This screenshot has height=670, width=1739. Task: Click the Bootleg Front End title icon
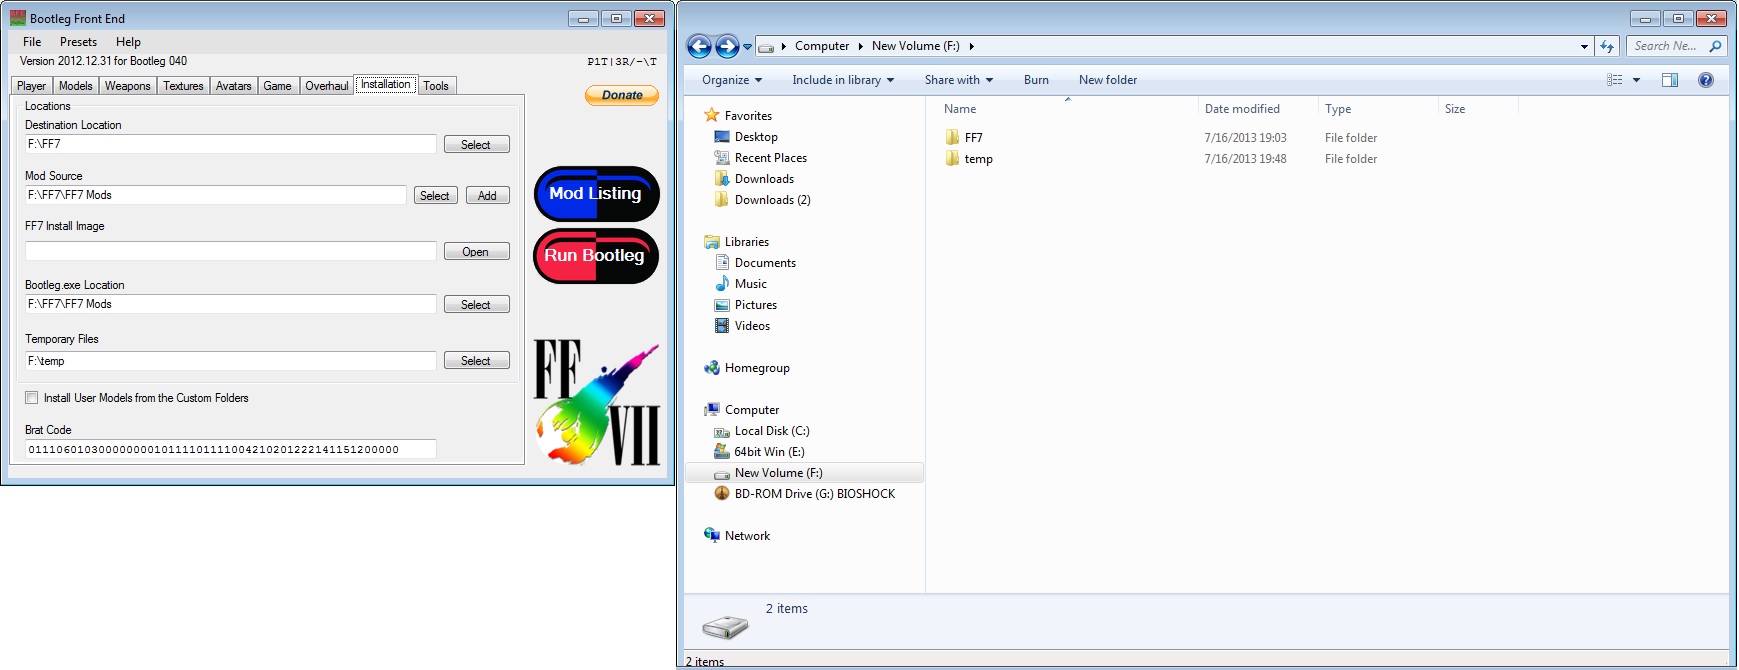(x=18, y=18)
